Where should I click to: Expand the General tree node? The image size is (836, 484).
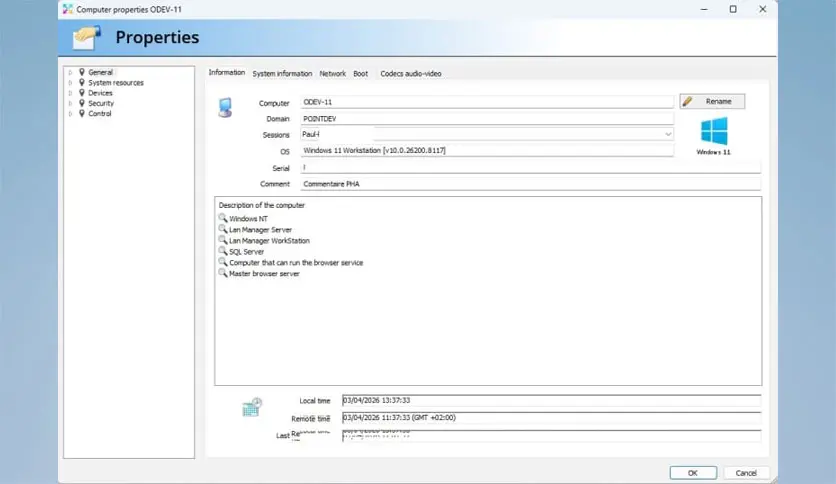pyautogui.click(x=70, y=72)
